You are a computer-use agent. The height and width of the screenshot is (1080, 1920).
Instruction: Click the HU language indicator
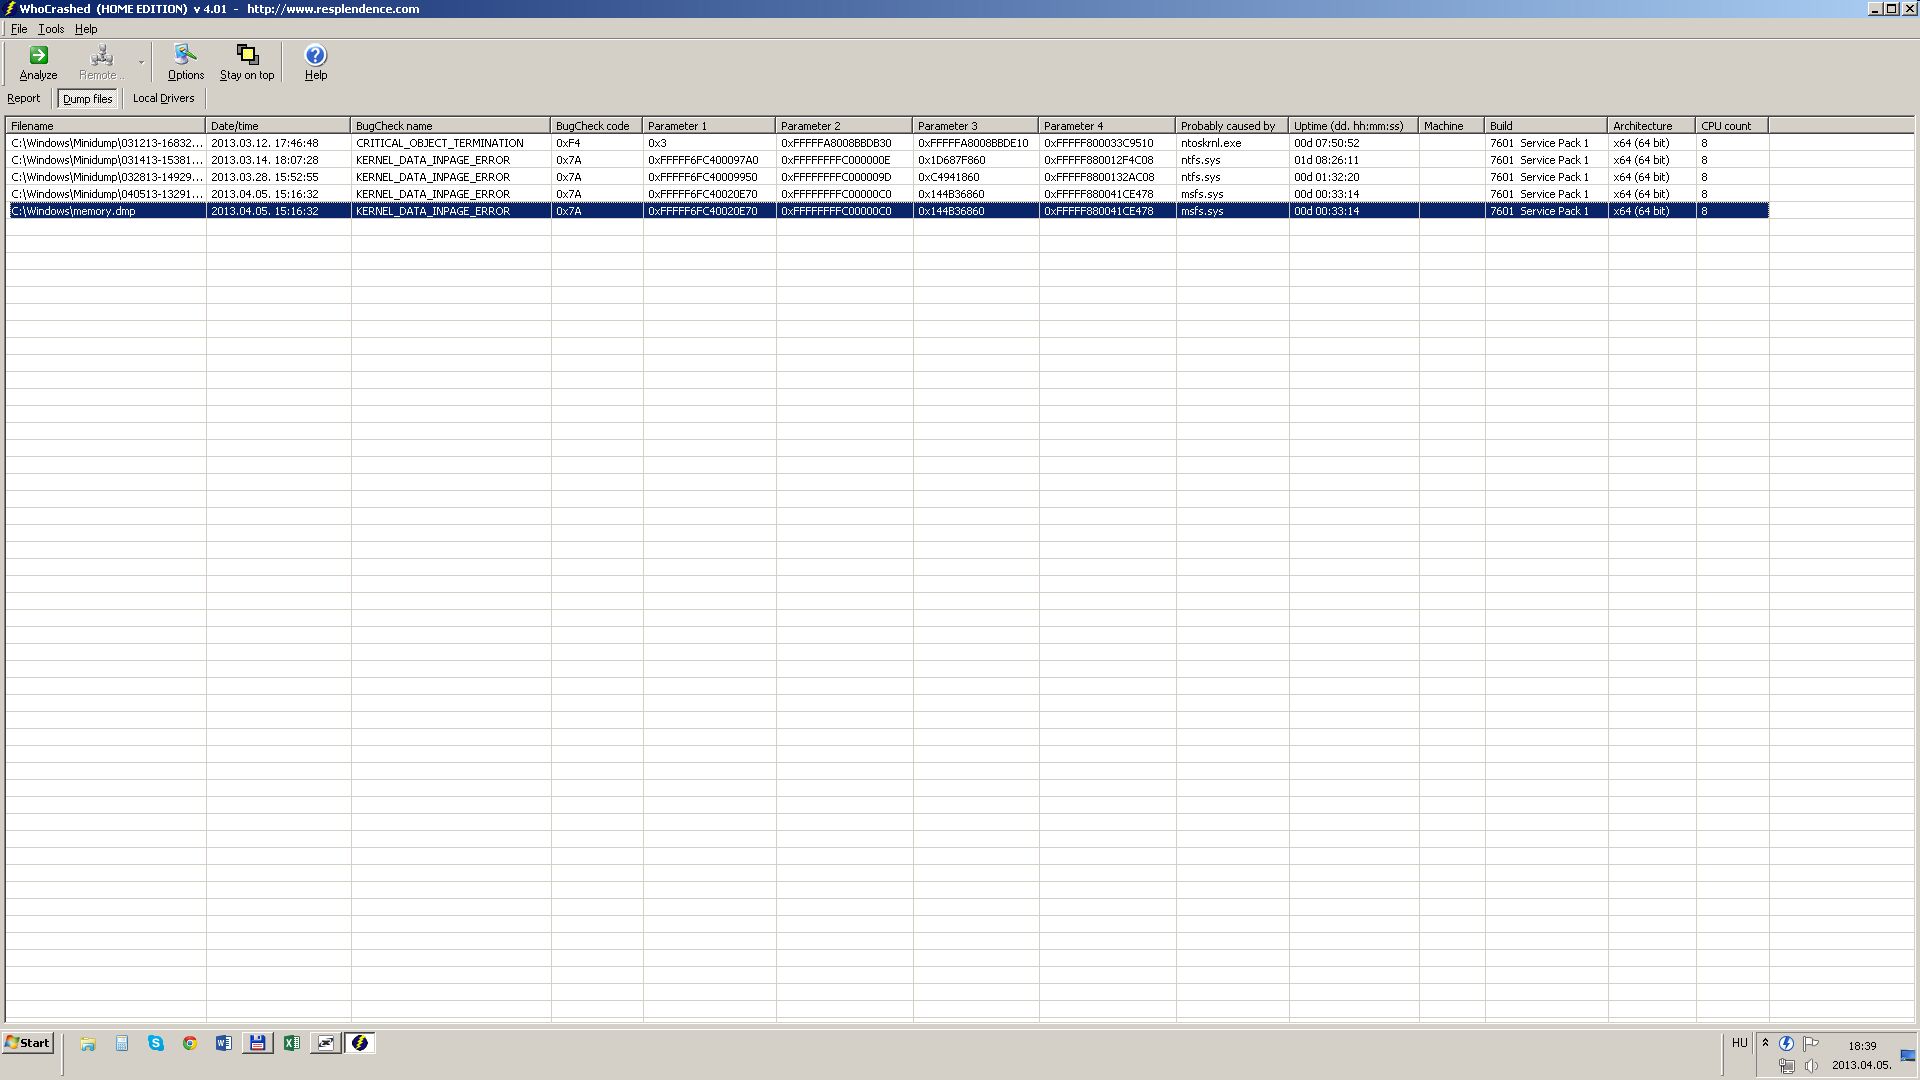click(1739, 1043)
